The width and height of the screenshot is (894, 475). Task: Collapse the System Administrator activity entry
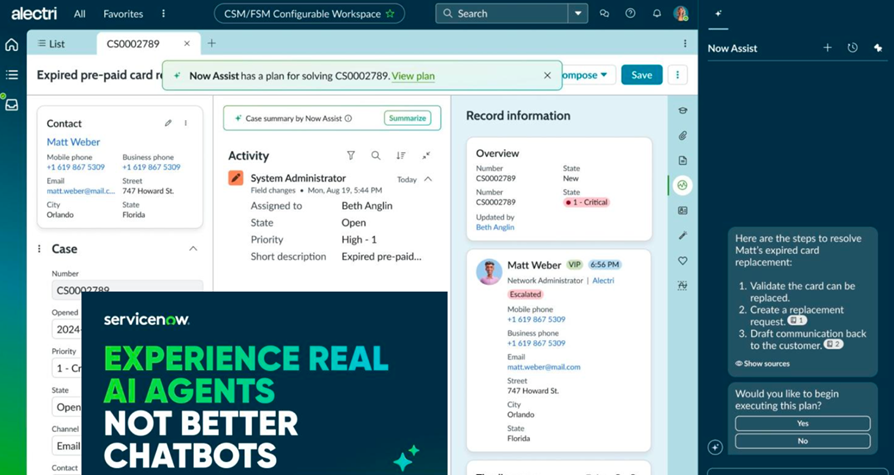pos(428,179)
